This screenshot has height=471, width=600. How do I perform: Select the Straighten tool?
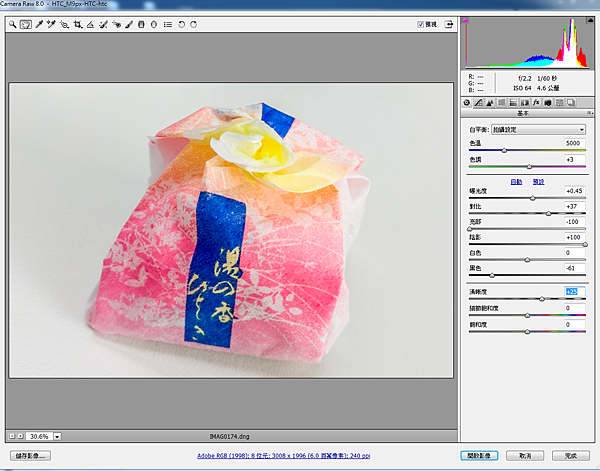[x=90, y=24]
